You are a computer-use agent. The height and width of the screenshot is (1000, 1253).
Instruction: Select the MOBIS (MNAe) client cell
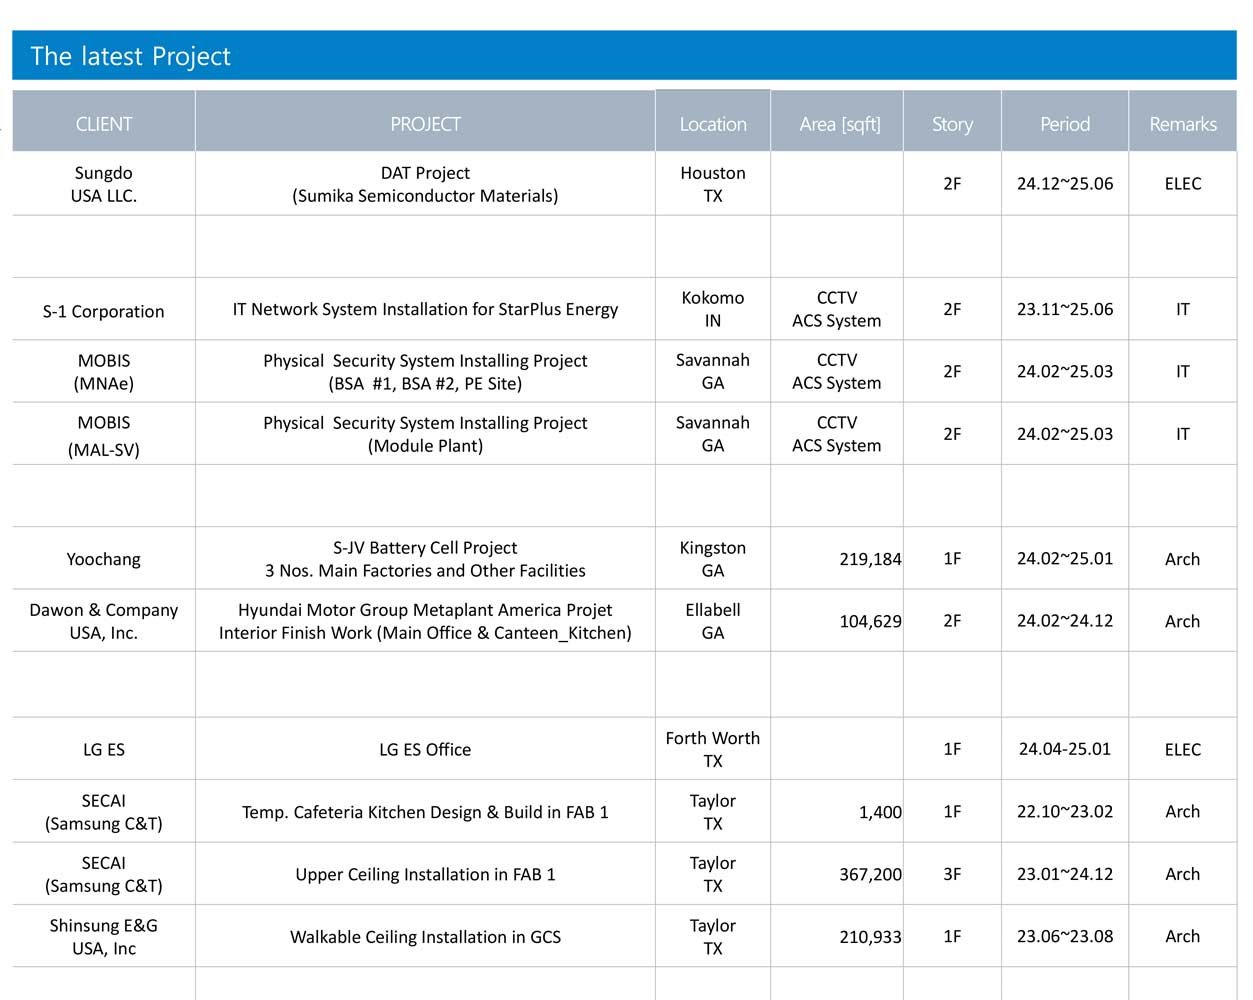[104, 372]
